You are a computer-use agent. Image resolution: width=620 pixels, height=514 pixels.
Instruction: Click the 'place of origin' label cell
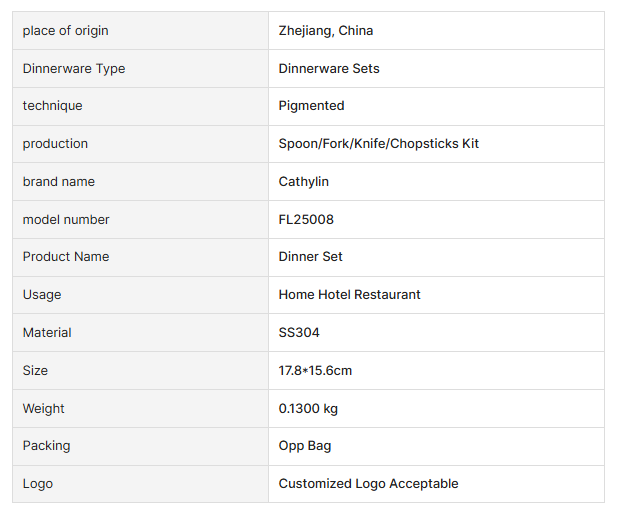[x=66, y=31]
